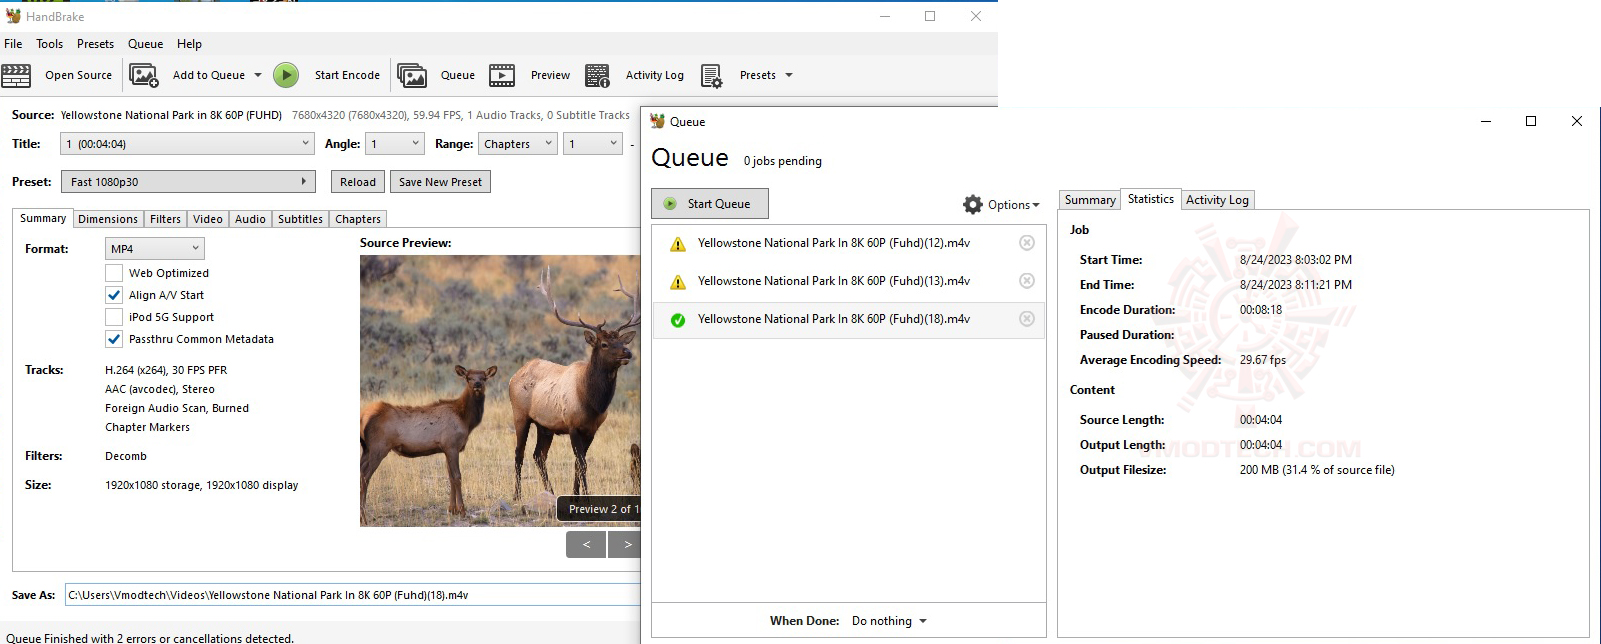Click the Save New Preset button

tap(440, 182)
